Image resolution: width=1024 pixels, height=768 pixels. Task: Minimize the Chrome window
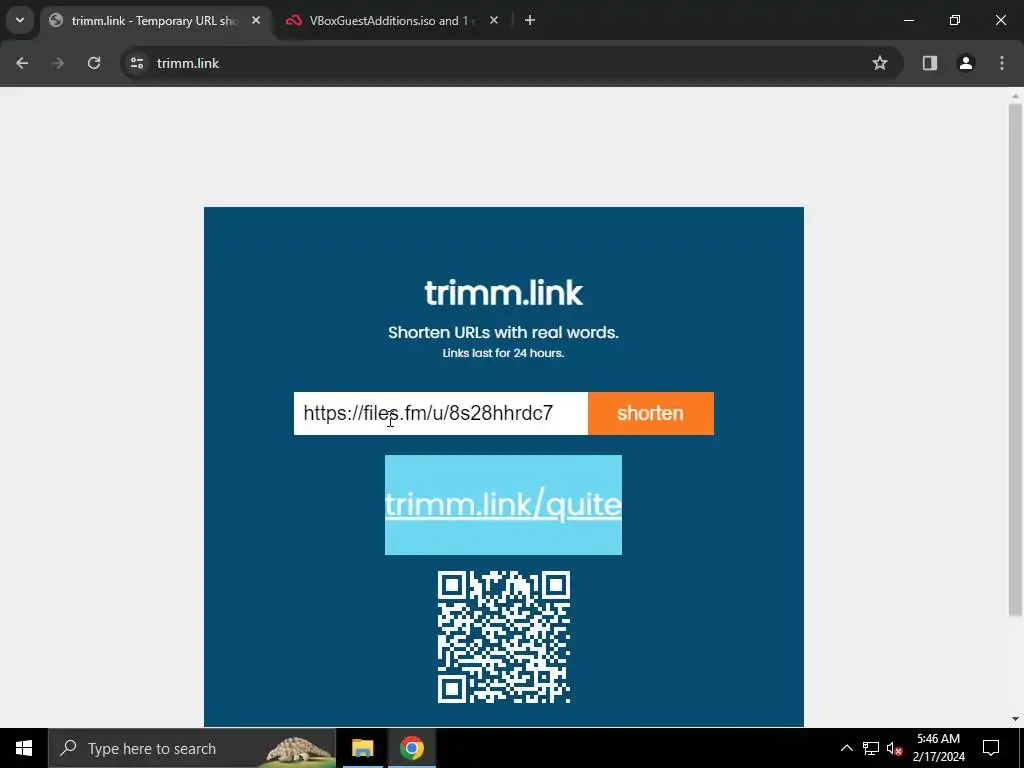pyautogui.click(x=908, y=21)
